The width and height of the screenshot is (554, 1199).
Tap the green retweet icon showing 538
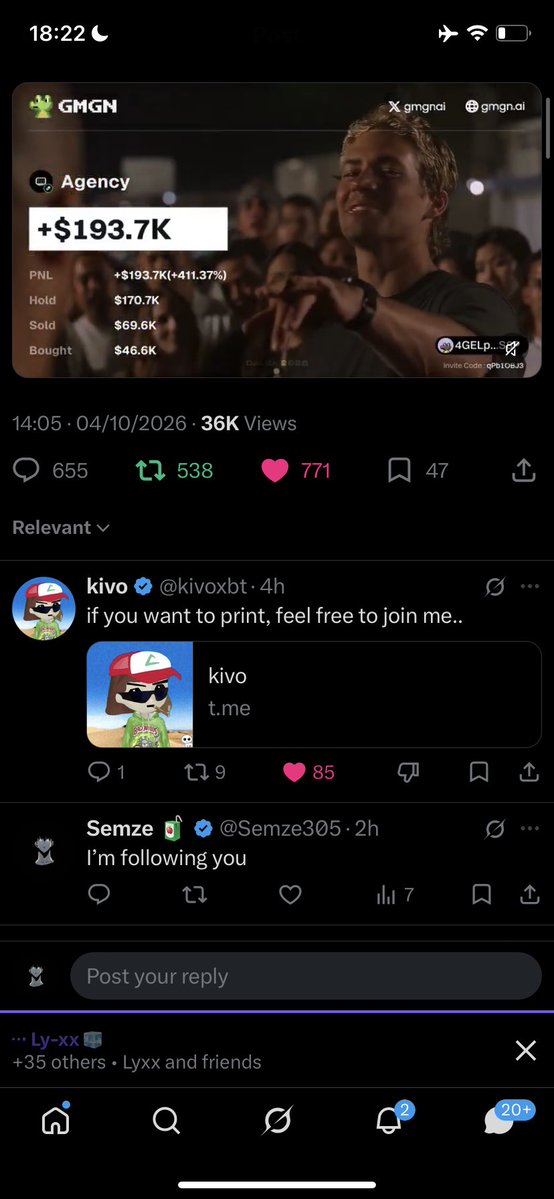[150, 470]
